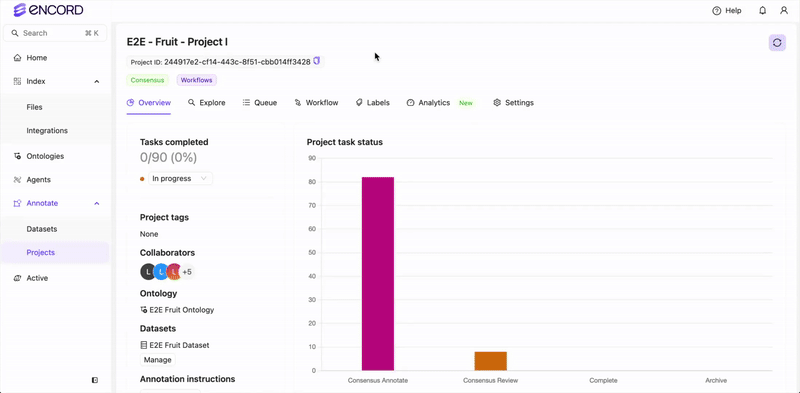
Task: Collapse the Index section chevron
Action: pyautogui.click(x=97, y=82)
